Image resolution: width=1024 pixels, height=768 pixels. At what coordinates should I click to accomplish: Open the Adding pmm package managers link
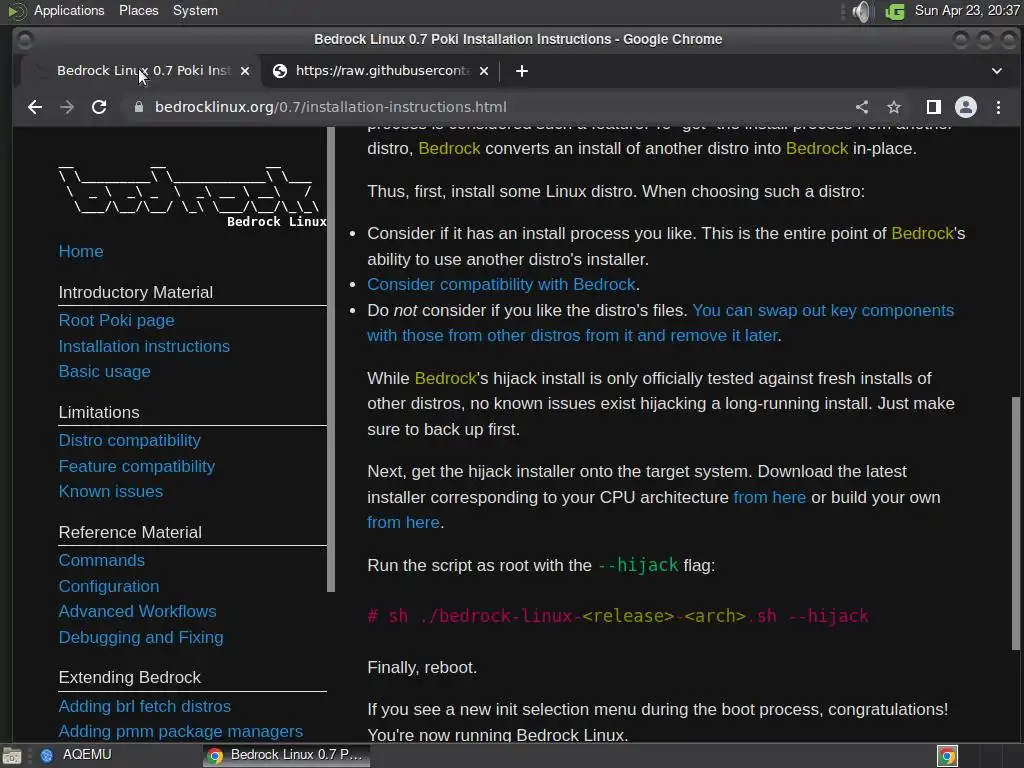[181, 732]
